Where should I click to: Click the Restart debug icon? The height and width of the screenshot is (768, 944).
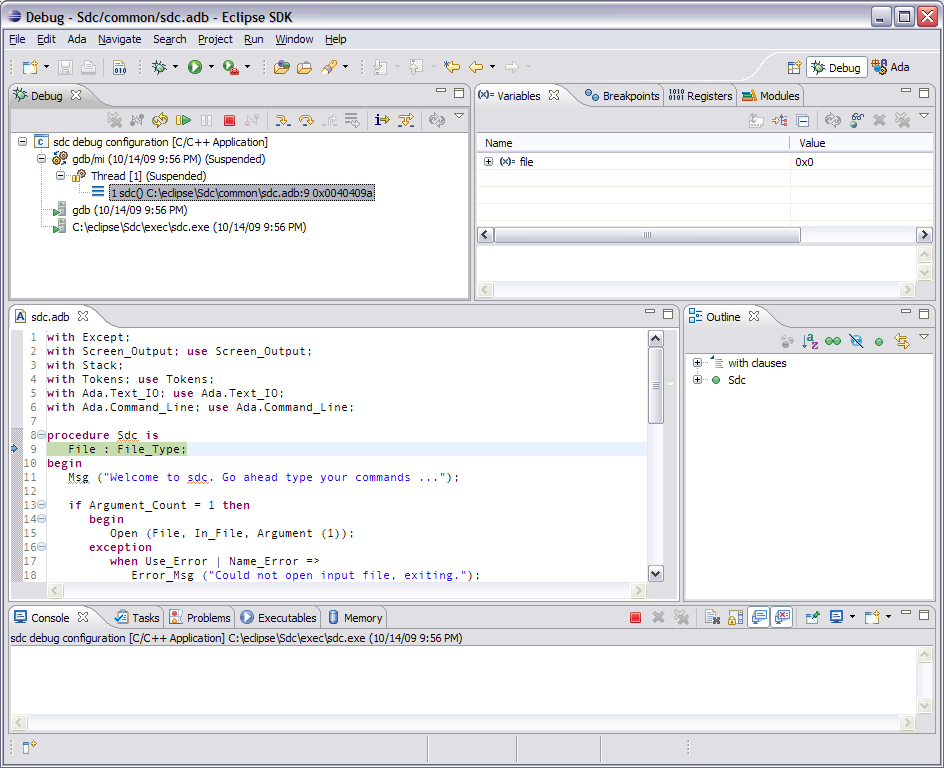160,120
